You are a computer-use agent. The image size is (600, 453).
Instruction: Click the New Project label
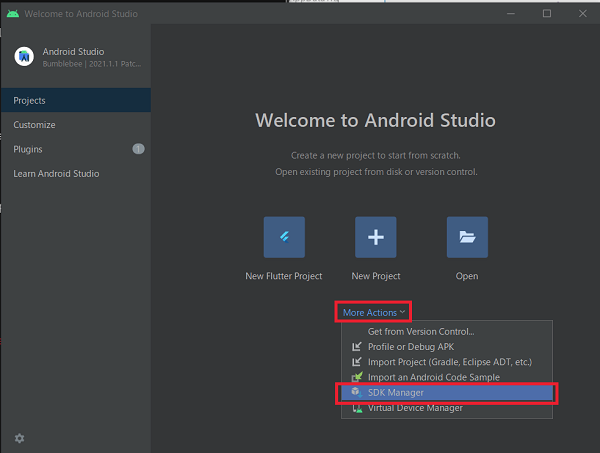click(376, 276)
